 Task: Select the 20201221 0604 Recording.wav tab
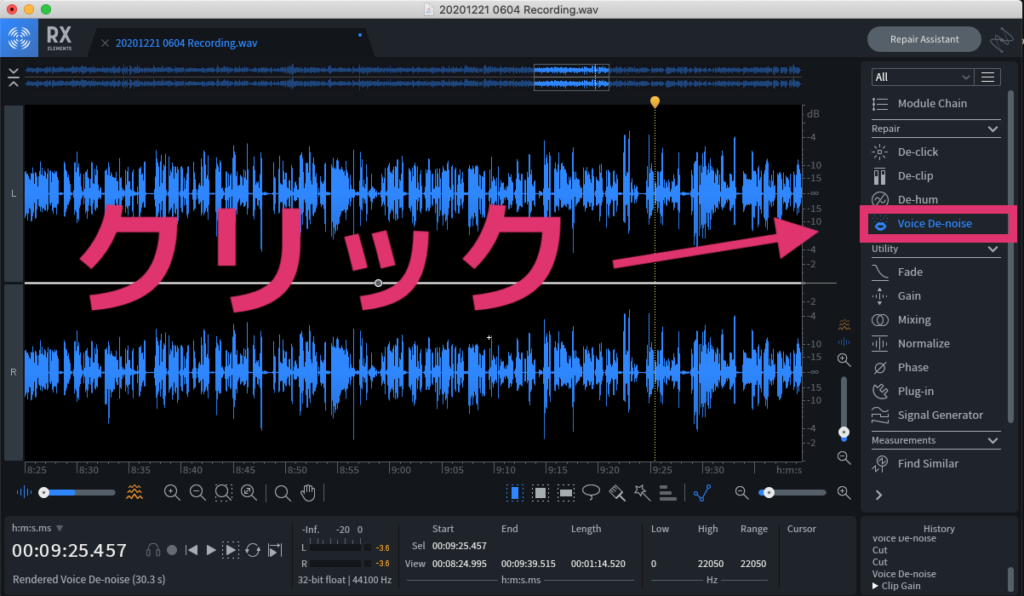pos(186,43)
